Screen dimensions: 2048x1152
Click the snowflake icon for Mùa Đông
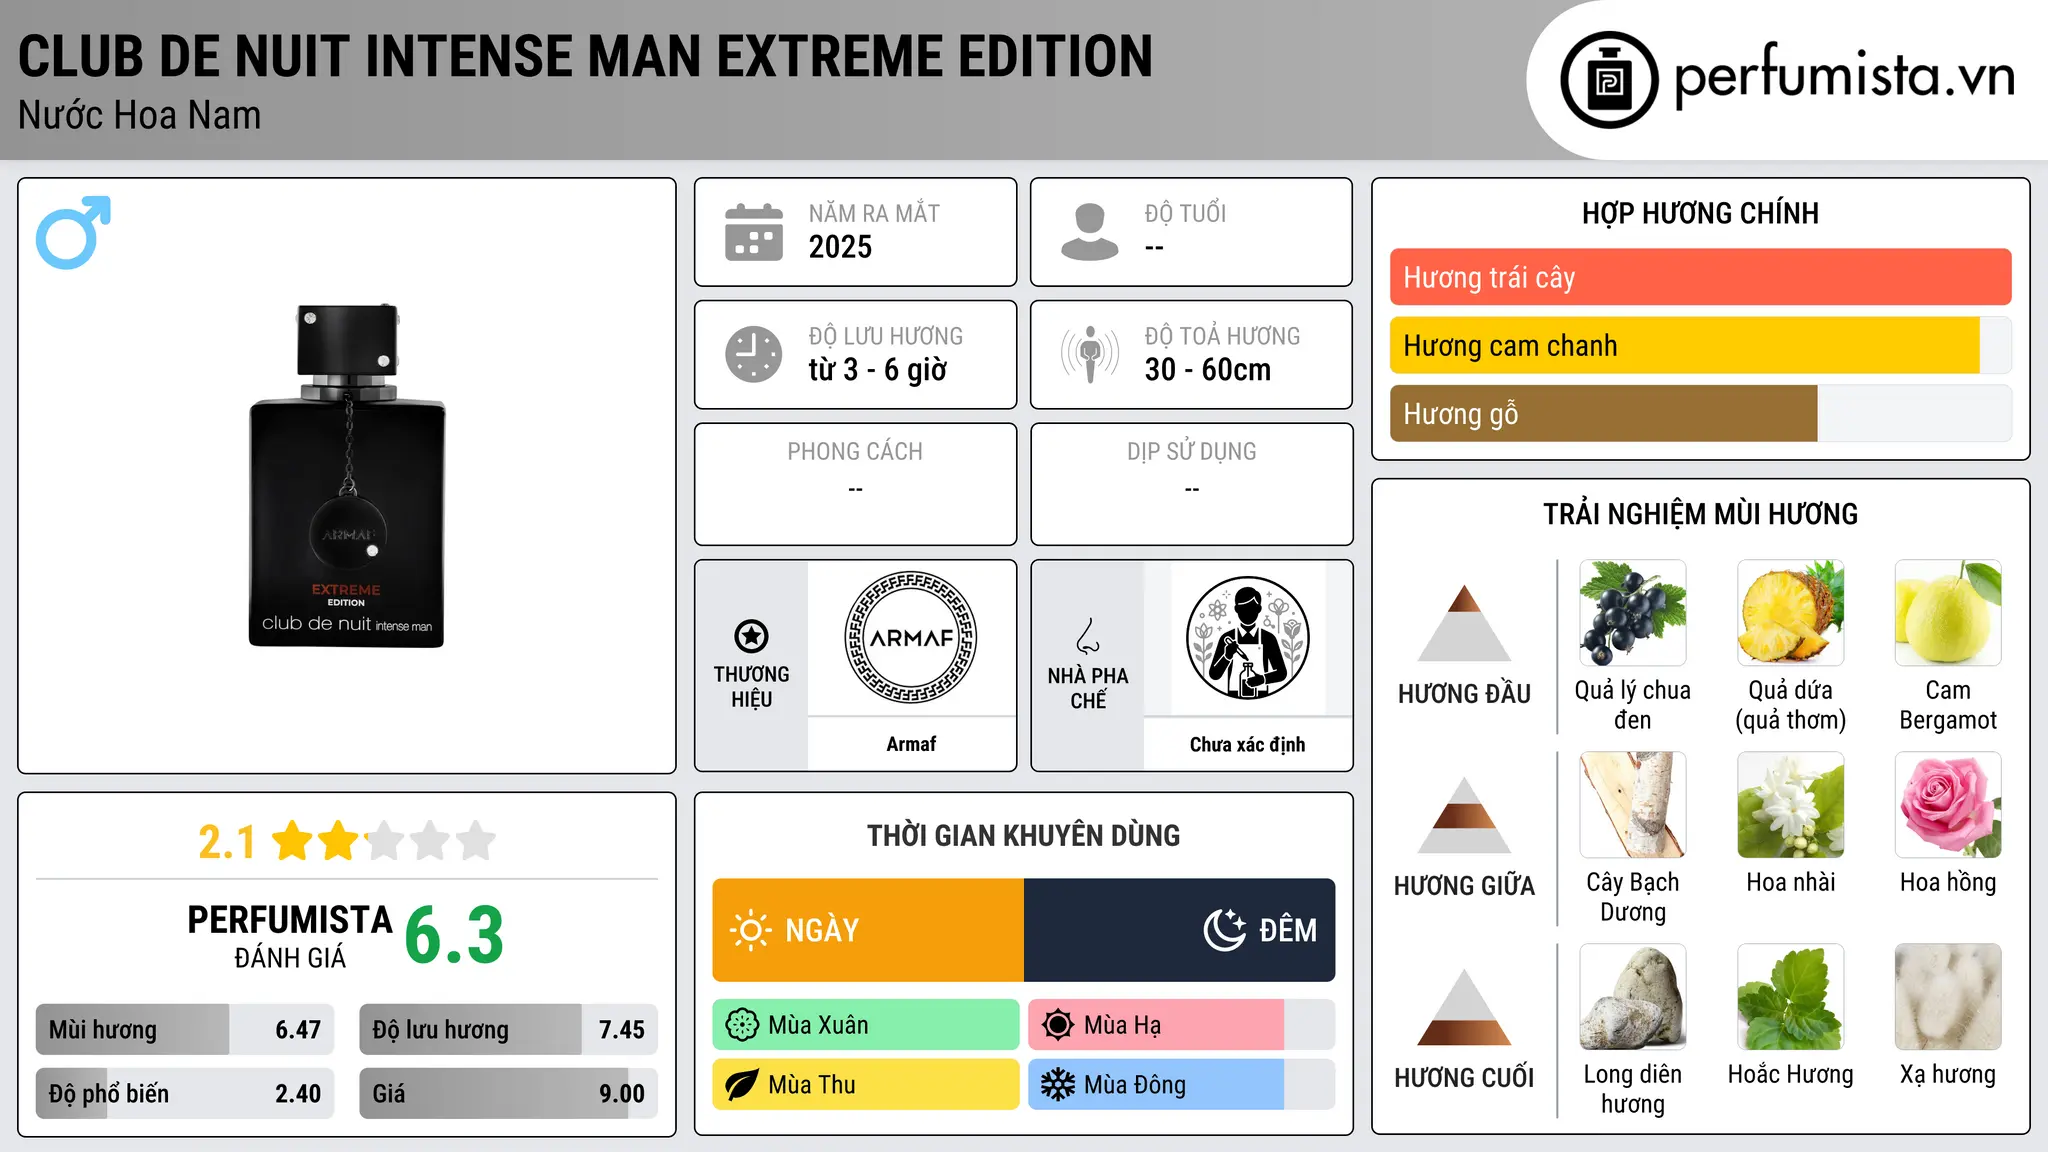pyautogui.click(x=1058, y=1085)
